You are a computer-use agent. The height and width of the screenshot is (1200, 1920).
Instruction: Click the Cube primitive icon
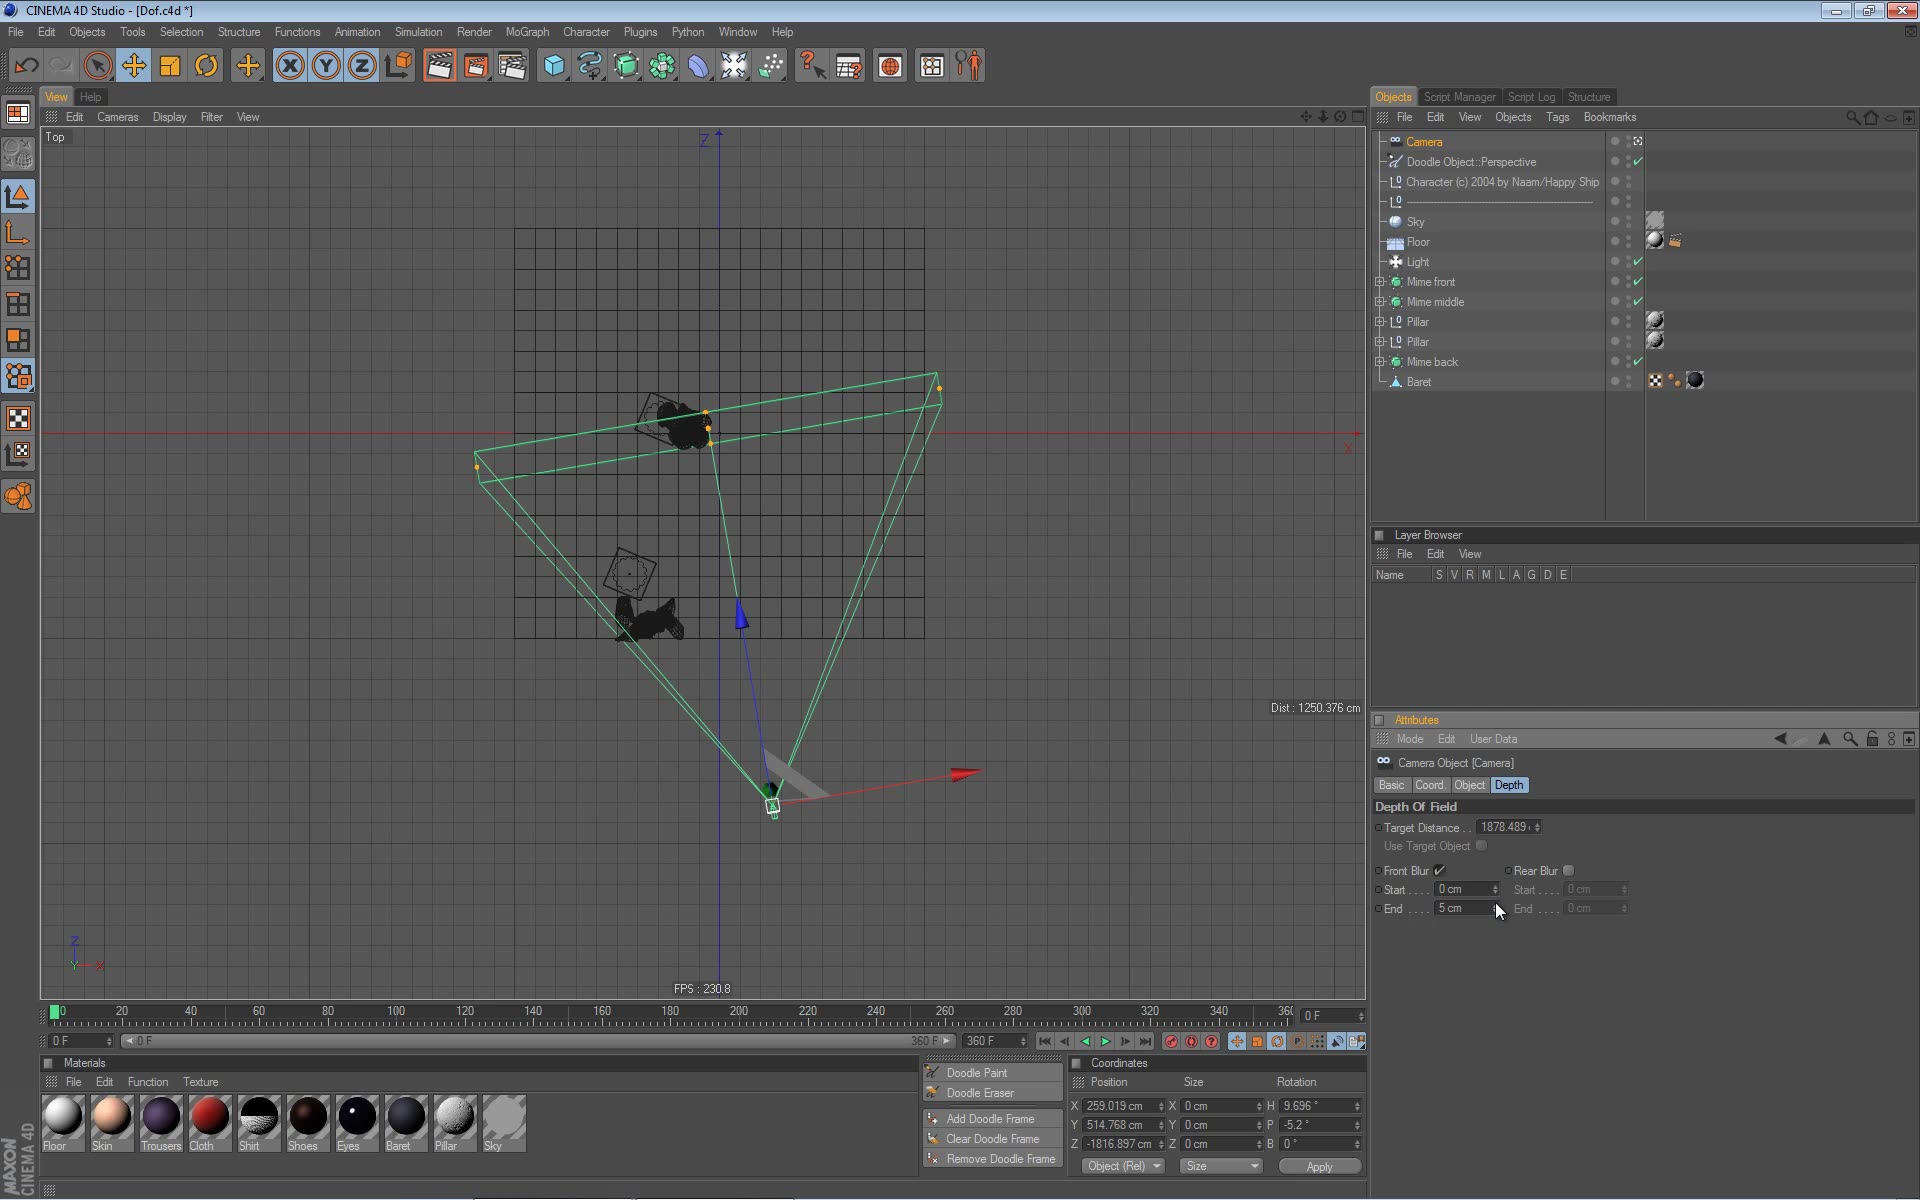[x=553, y=65]
